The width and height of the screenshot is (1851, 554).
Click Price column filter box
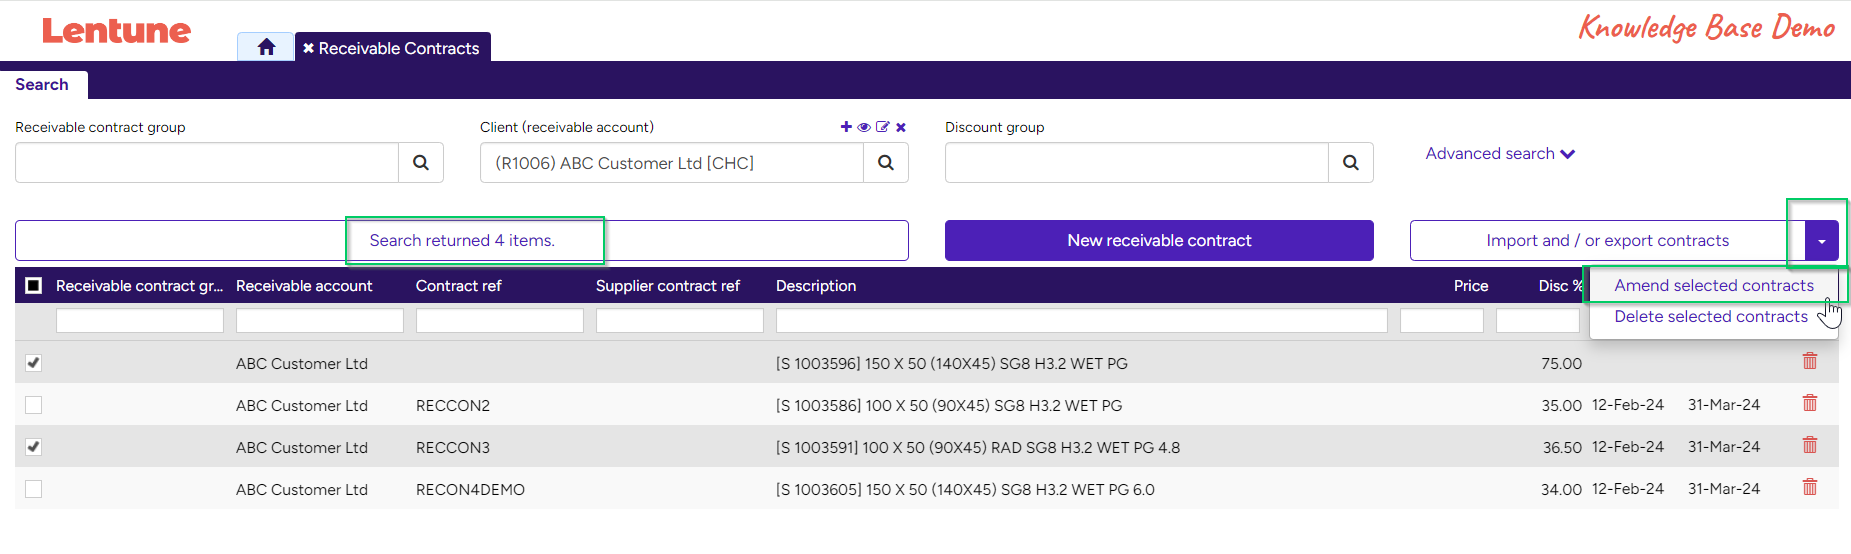(x=1442, y=320)
